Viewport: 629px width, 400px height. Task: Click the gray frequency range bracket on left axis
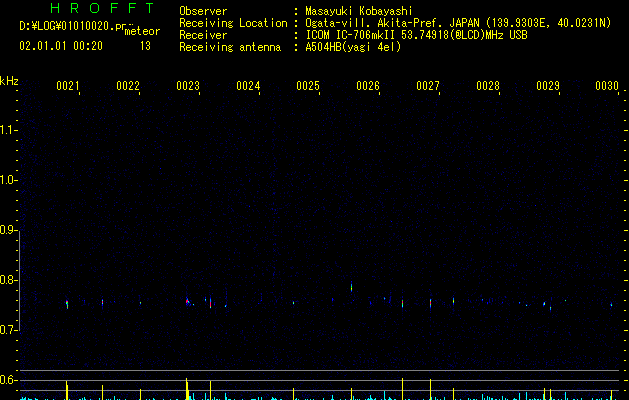pos(19,280)
